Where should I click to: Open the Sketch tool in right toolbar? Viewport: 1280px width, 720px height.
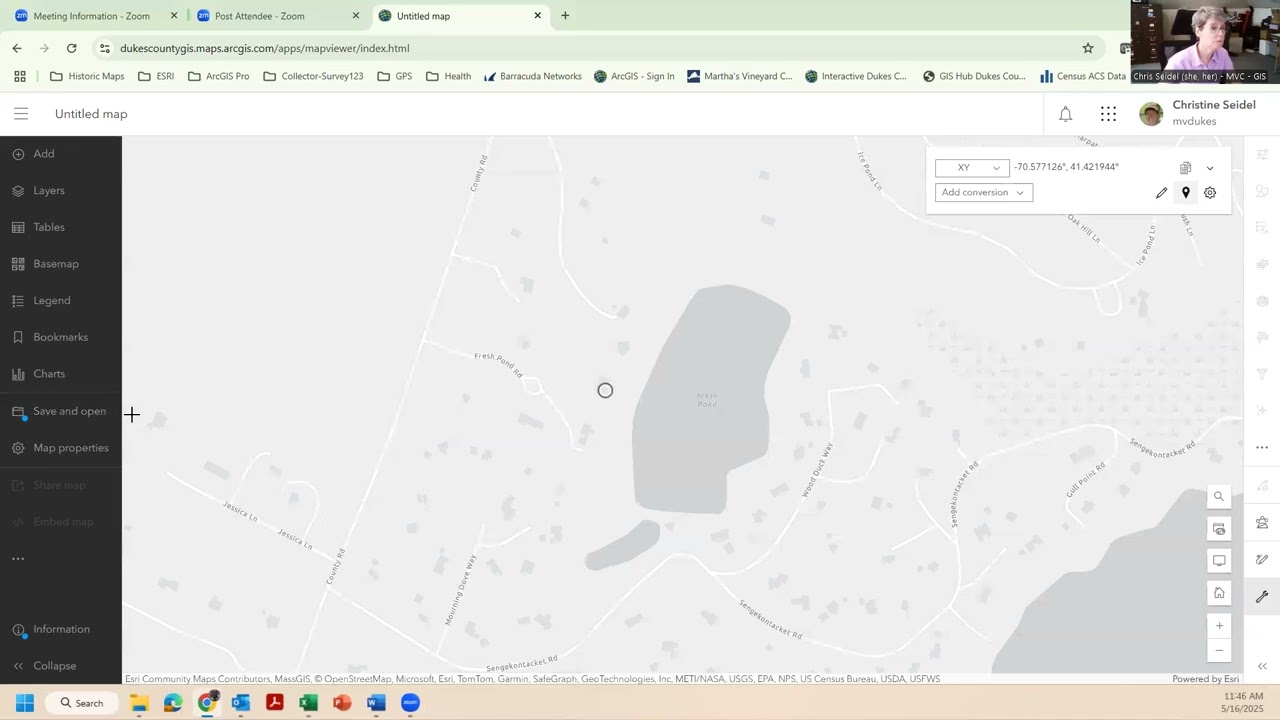pos(1262,560)
